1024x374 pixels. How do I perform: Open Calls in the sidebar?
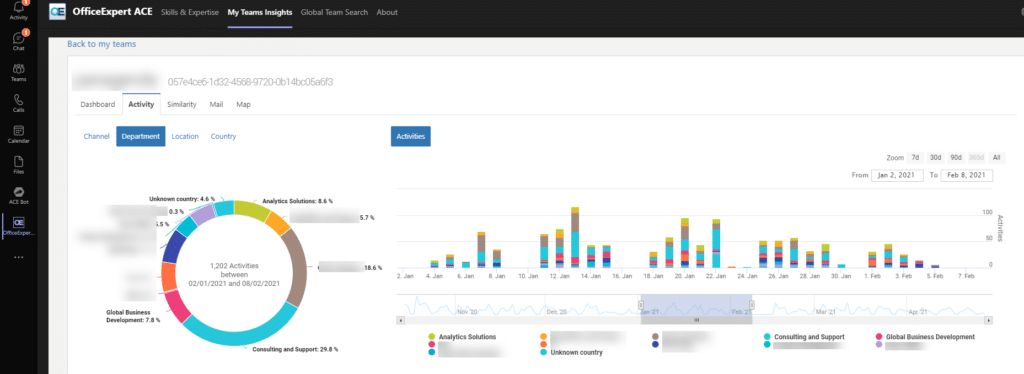pyautogui.click(x=18, y=103)
